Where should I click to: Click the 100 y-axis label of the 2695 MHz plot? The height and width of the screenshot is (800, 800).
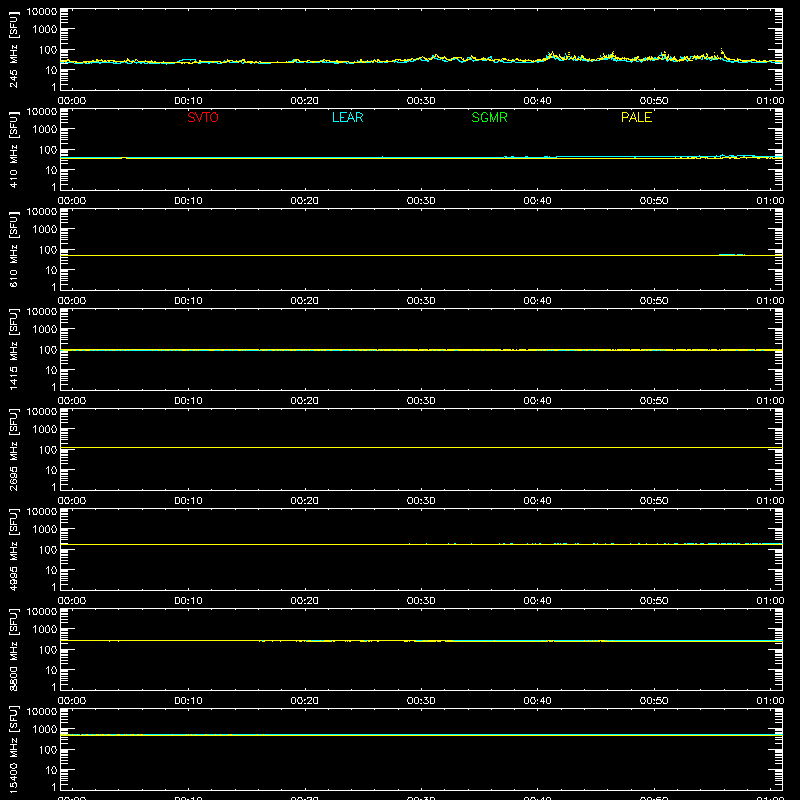(48, 450)
